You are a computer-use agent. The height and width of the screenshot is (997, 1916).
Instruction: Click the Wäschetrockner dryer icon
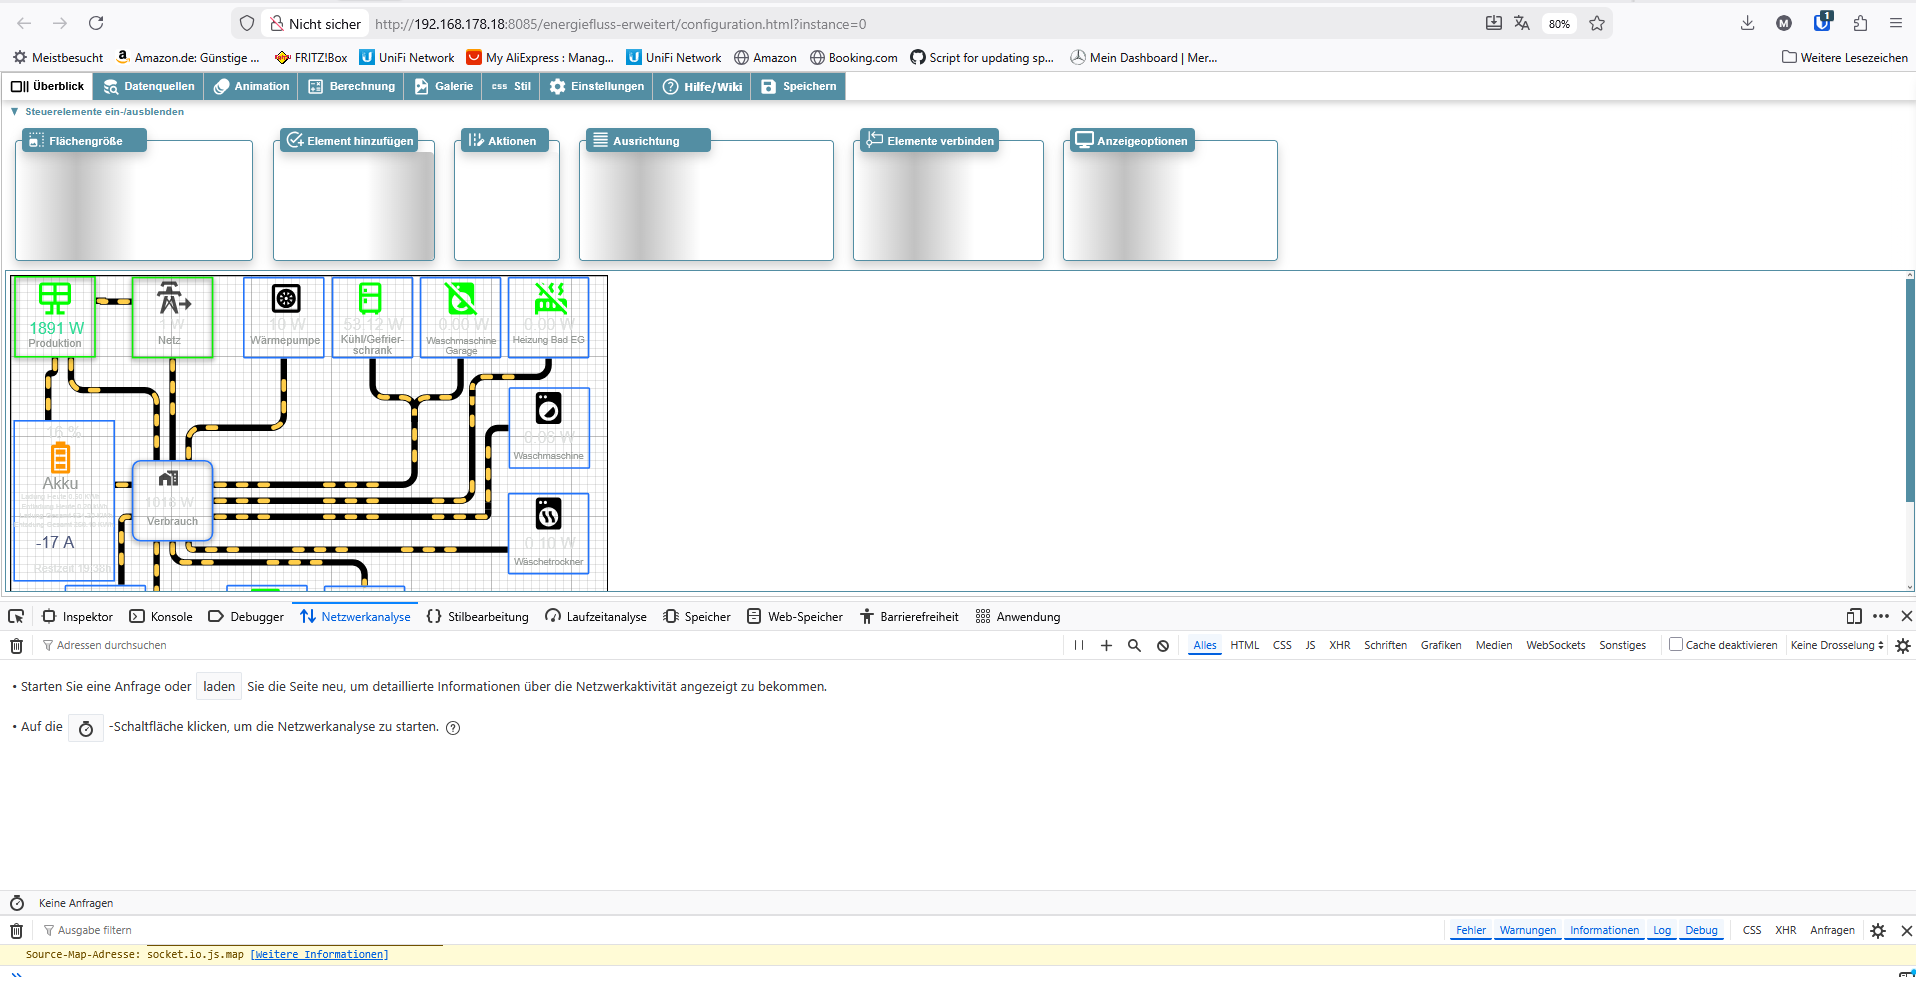click(x=548, y=515)
